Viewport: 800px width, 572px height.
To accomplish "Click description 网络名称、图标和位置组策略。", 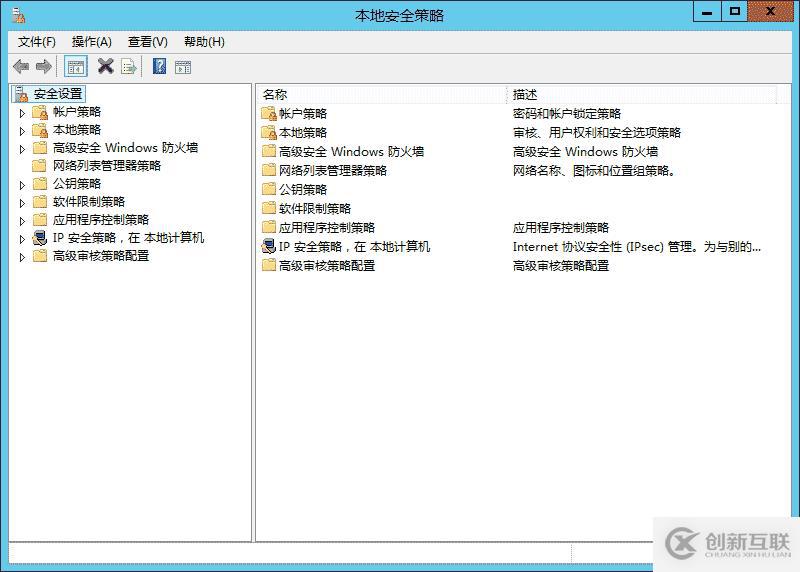I will point(595,170).
